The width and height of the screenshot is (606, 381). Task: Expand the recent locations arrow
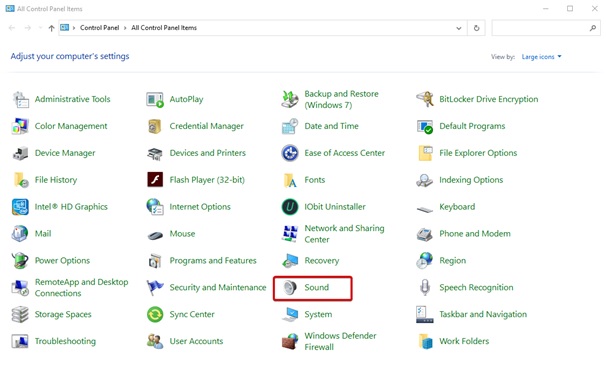[x=40, y=28]
